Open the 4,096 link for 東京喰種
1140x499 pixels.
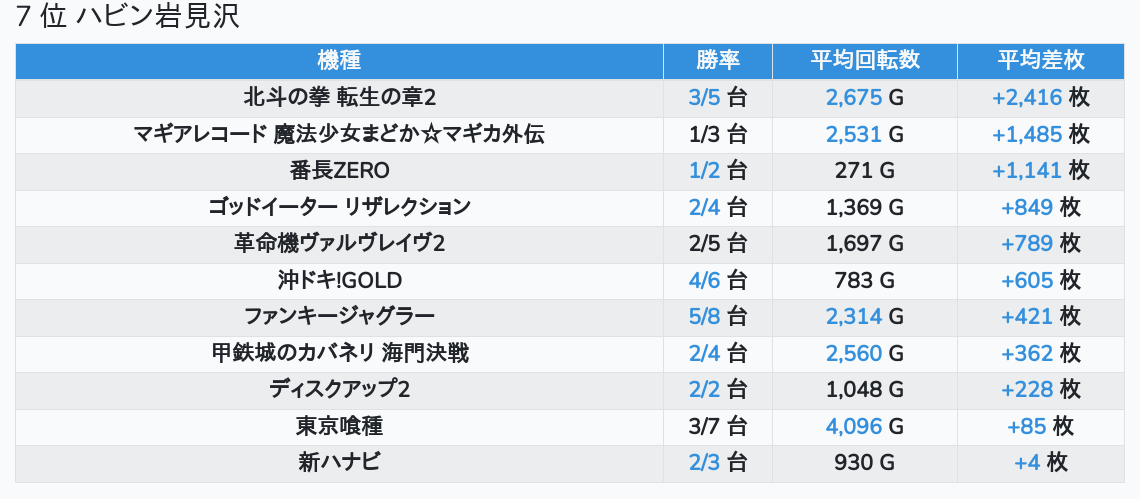point(854,426)
